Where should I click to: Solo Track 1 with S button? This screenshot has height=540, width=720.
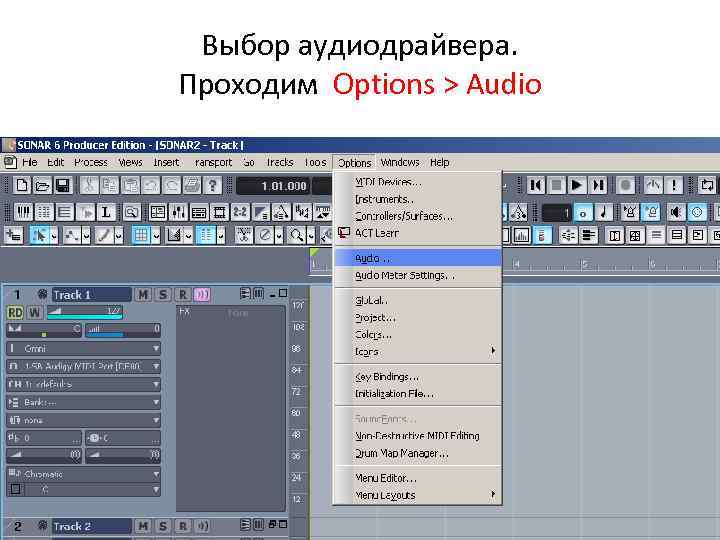point(163,294)
